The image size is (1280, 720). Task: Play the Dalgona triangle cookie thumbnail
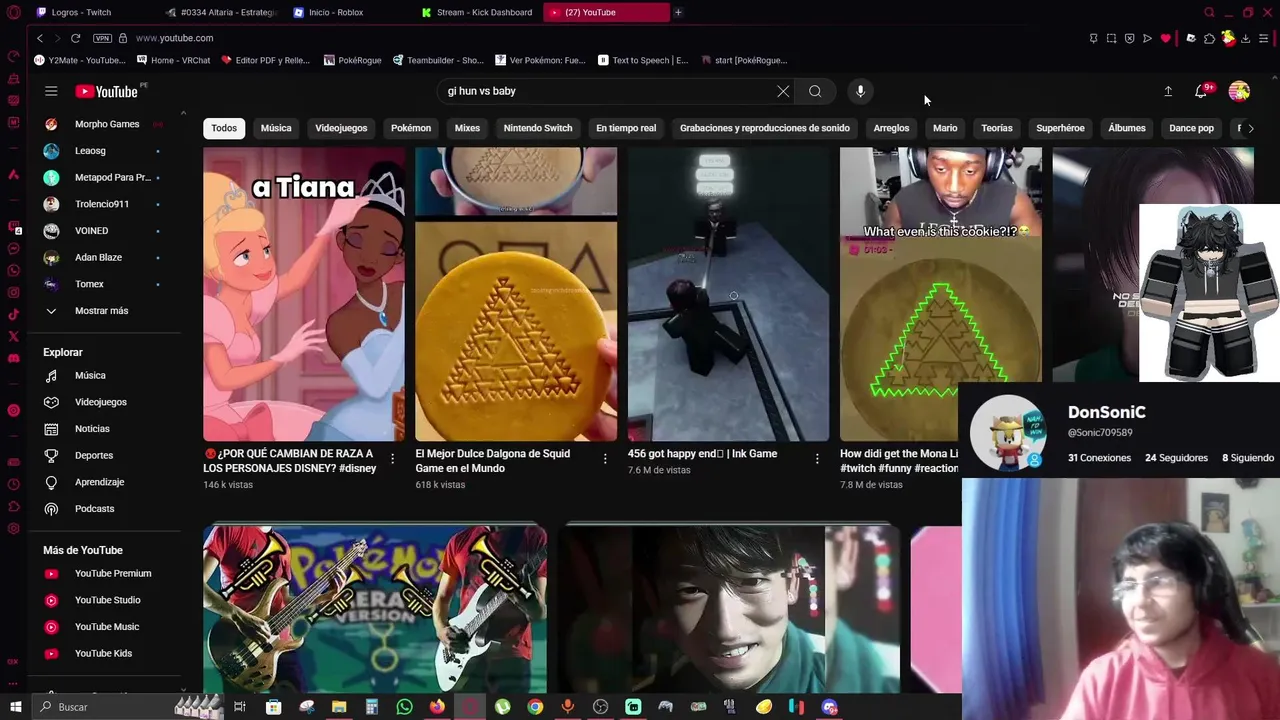click(x=516, y=294)
